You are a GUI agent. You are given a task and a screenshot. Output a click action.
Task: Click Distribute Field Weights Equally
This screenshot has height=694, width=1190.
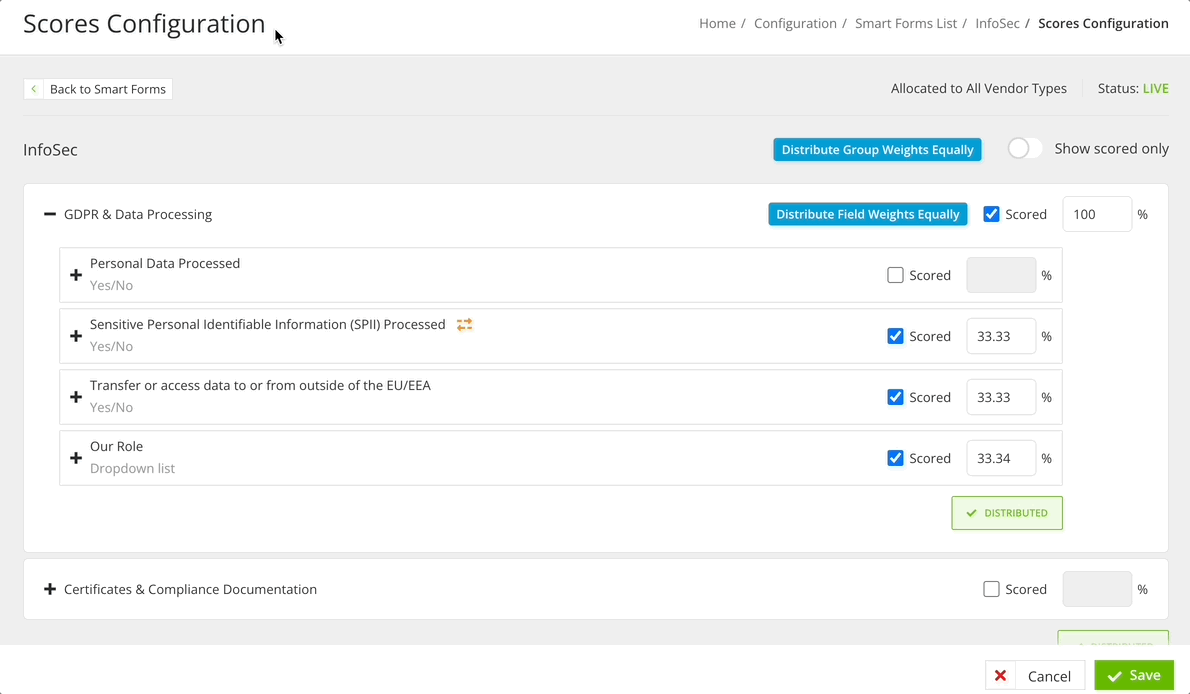[867, 213]
